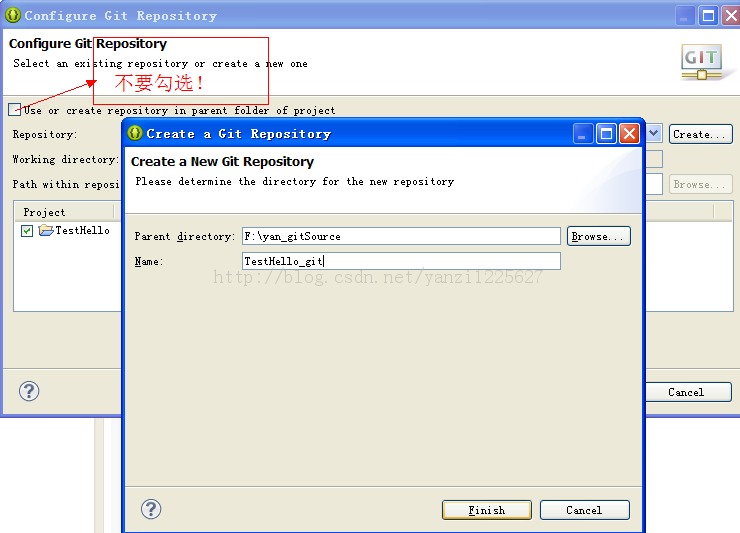This screenshot has width=740, height=533.
Task: Click Browse next to Parent directory
Action: click(598, 236)
